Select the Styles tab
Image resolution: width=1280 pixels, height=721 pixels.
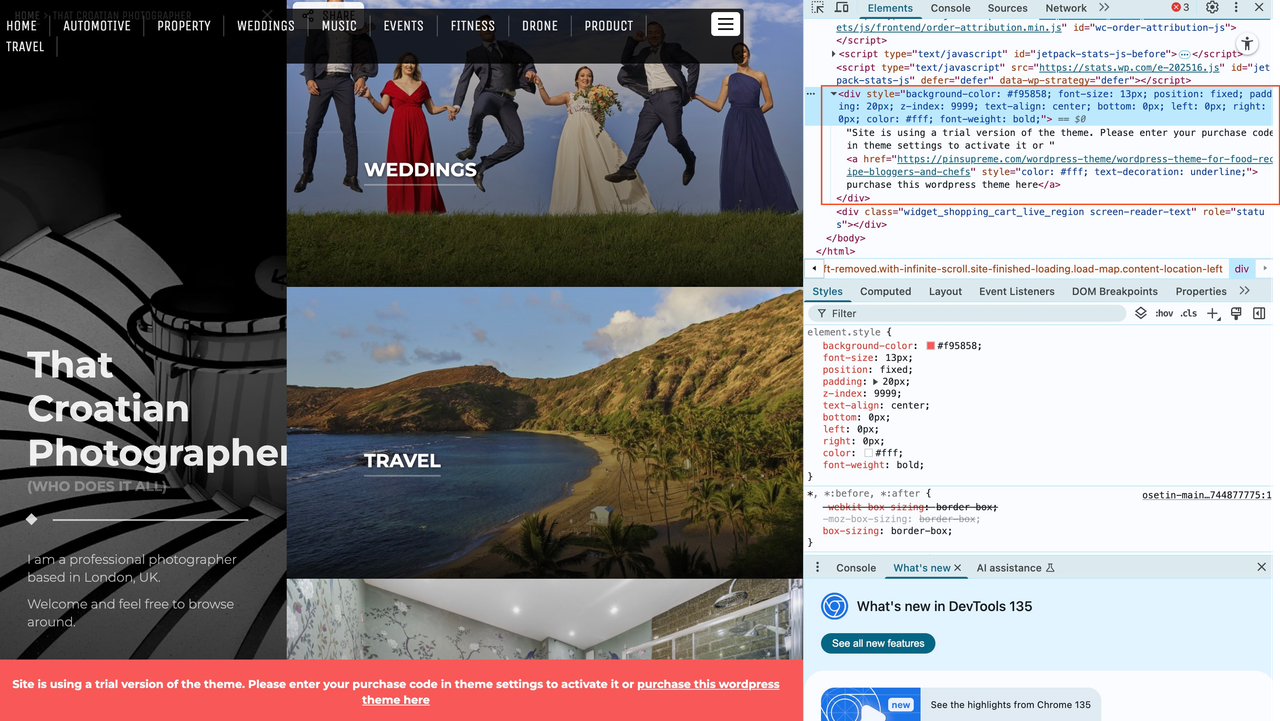(x=827, y=291)
